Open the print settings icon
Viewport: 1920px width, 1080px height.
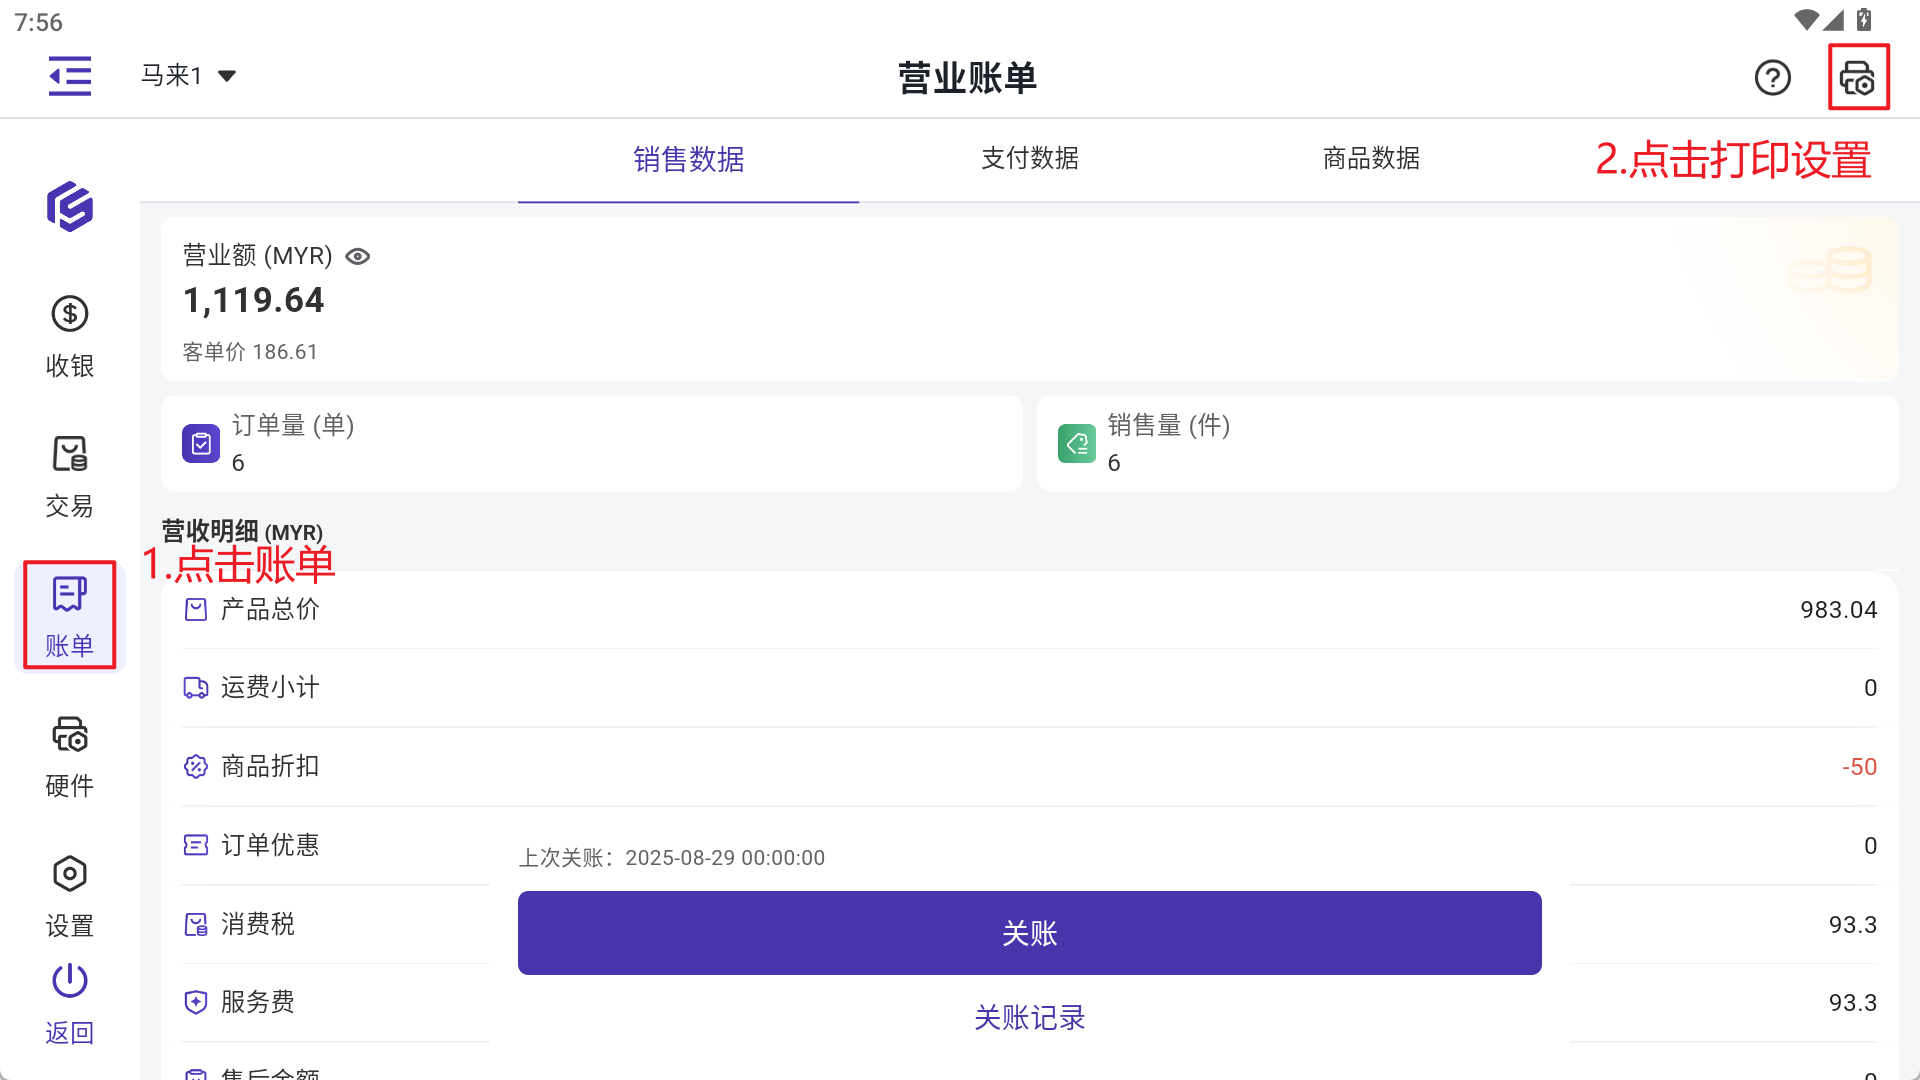1857,77
